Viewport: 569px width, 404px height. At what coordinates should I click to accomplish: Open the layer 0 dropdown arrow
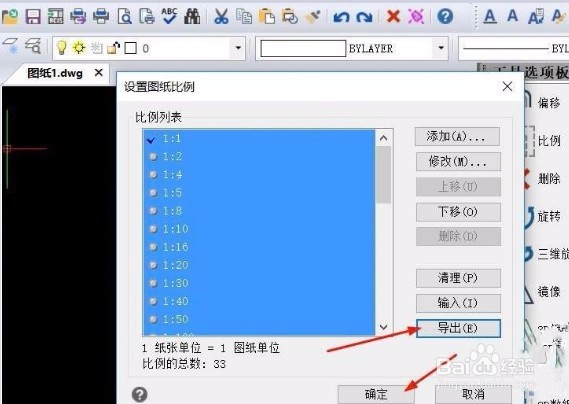[238, 48]
